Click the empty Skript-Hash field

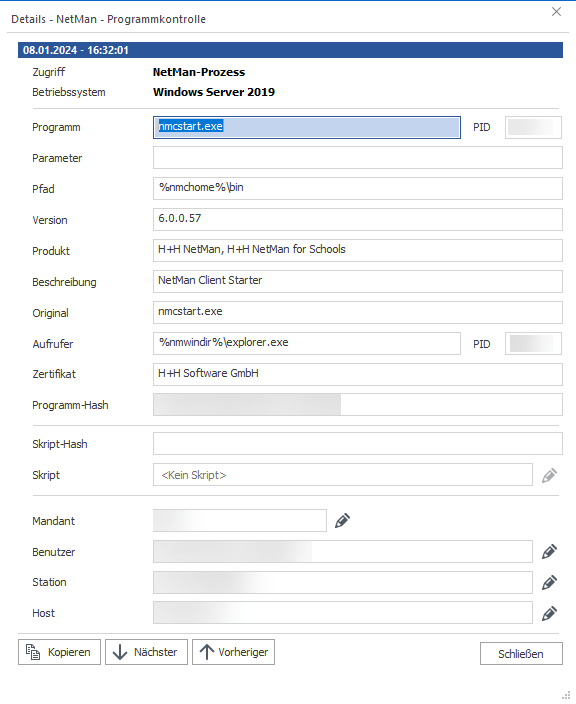pyautogui.click(x=358, y=444)
